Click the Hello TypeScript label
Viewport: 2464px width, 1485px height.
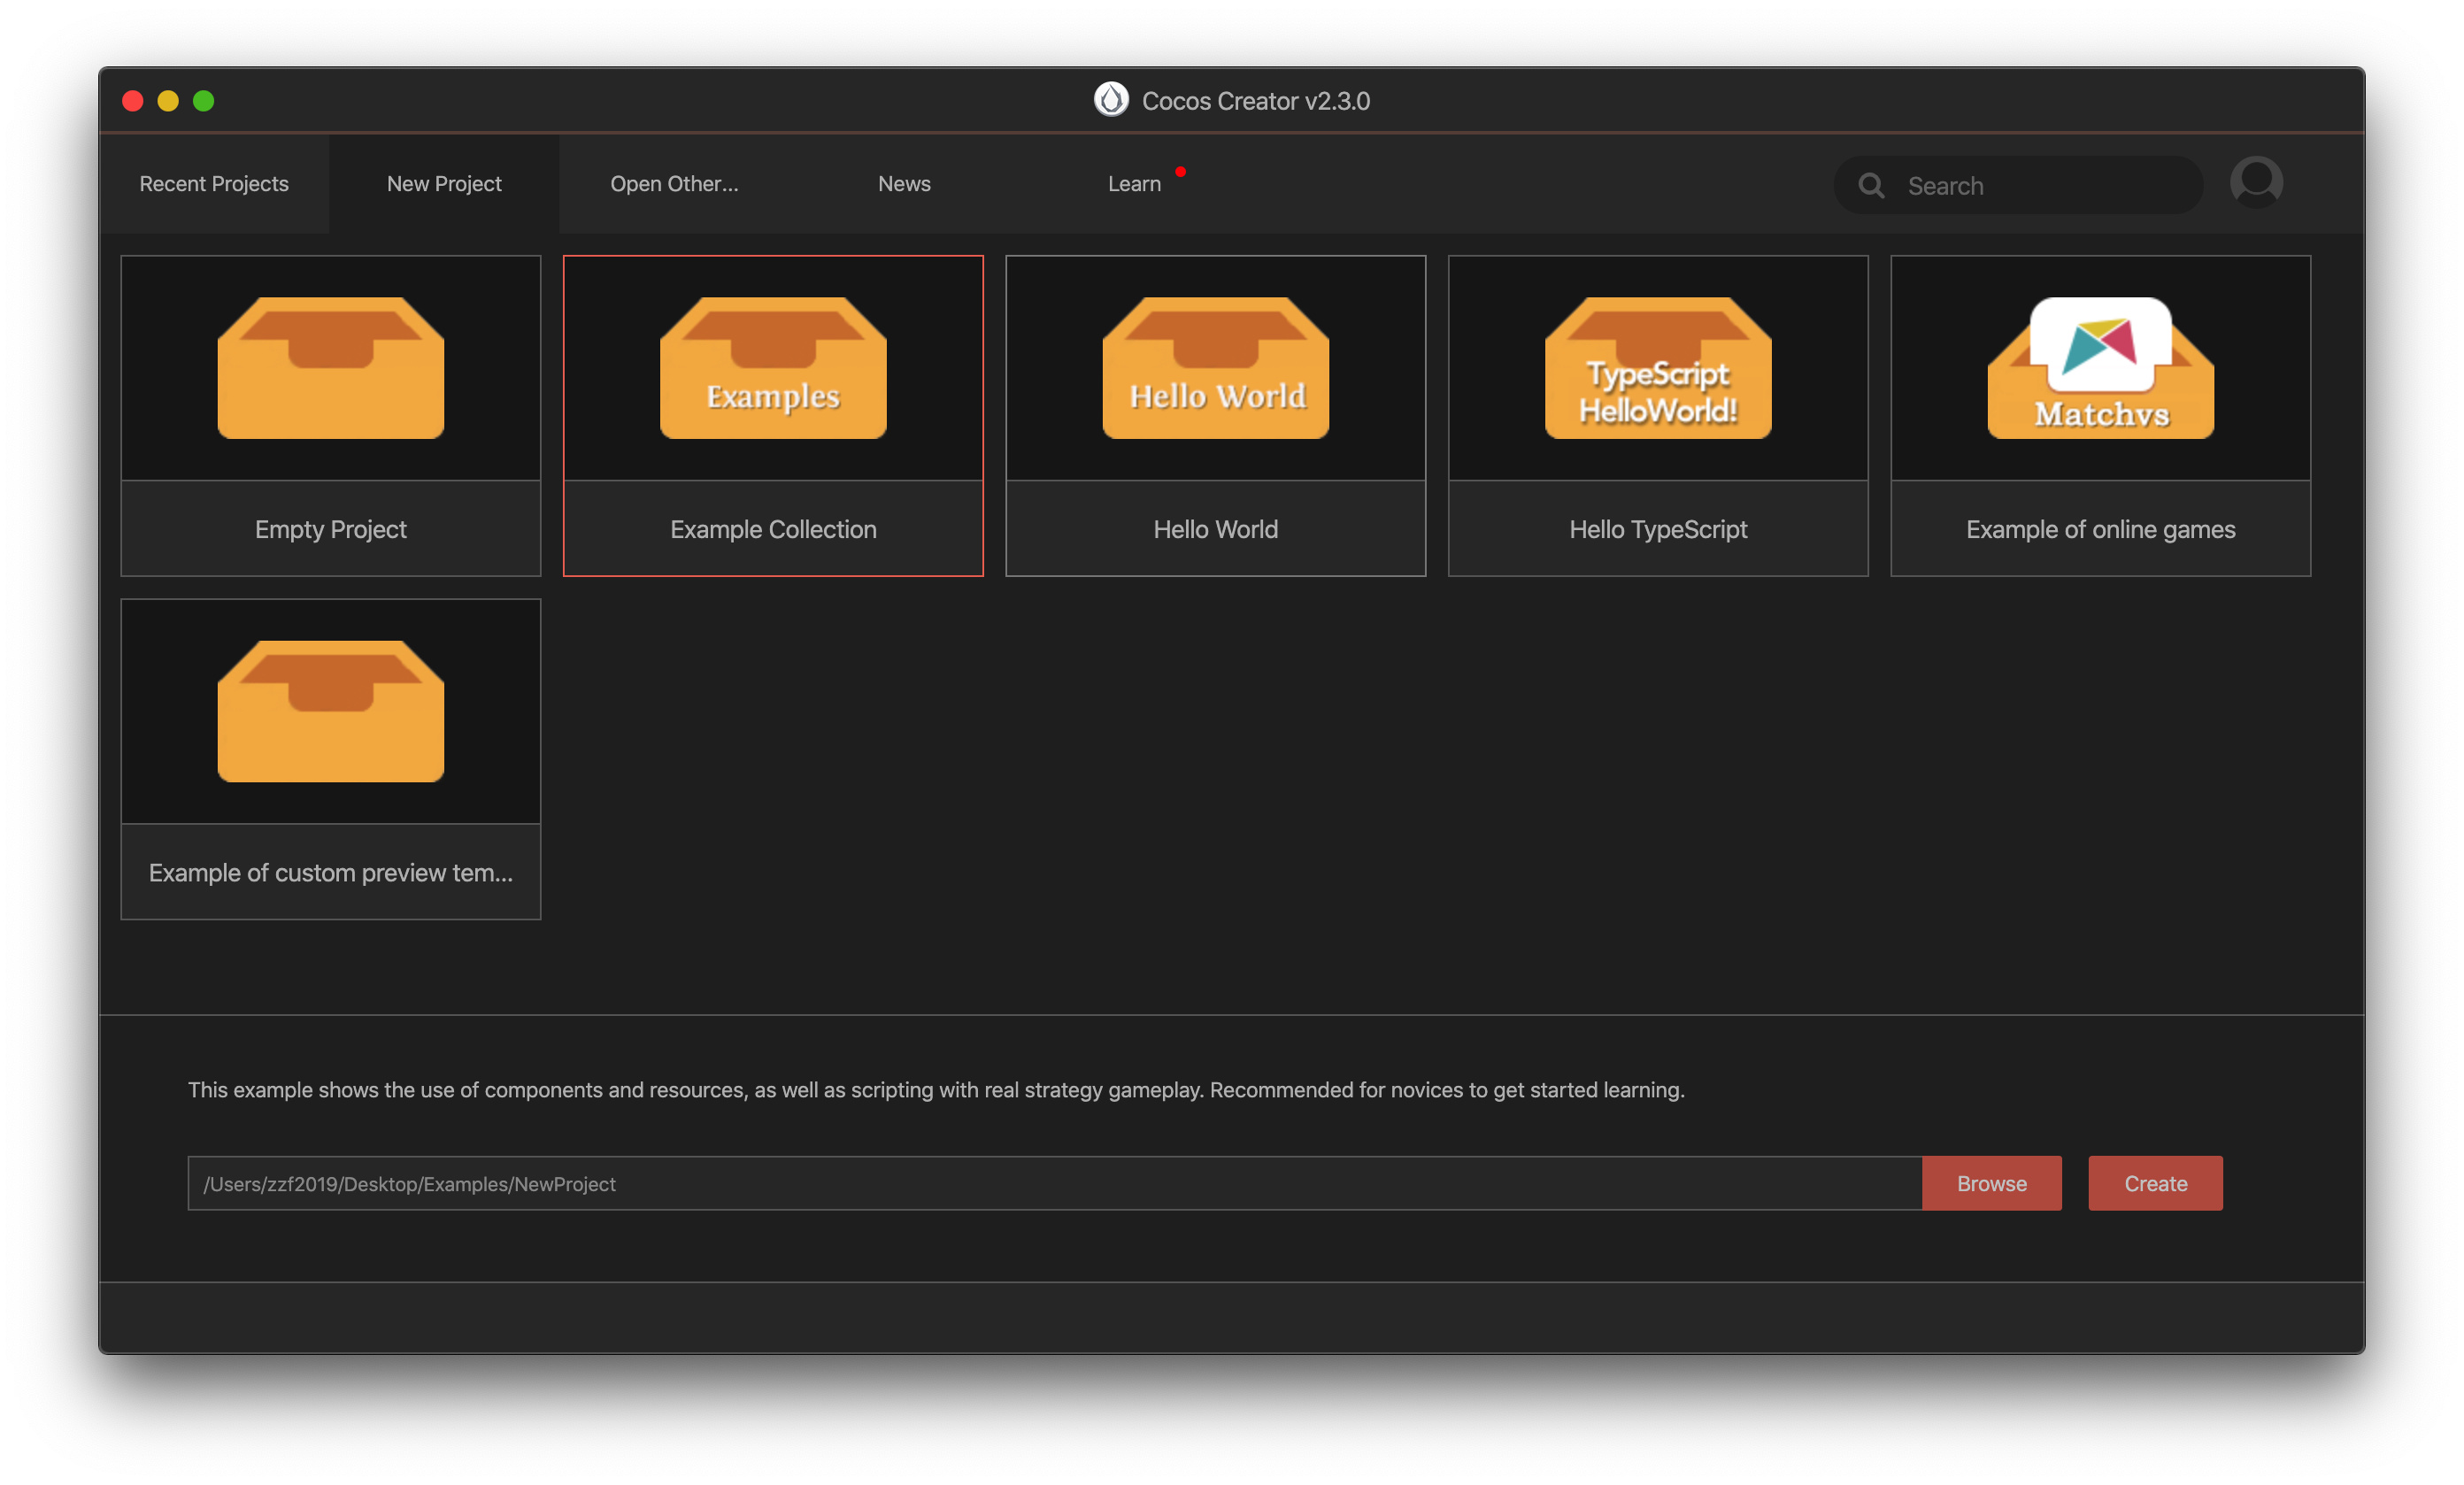[x=1658, y=529]
